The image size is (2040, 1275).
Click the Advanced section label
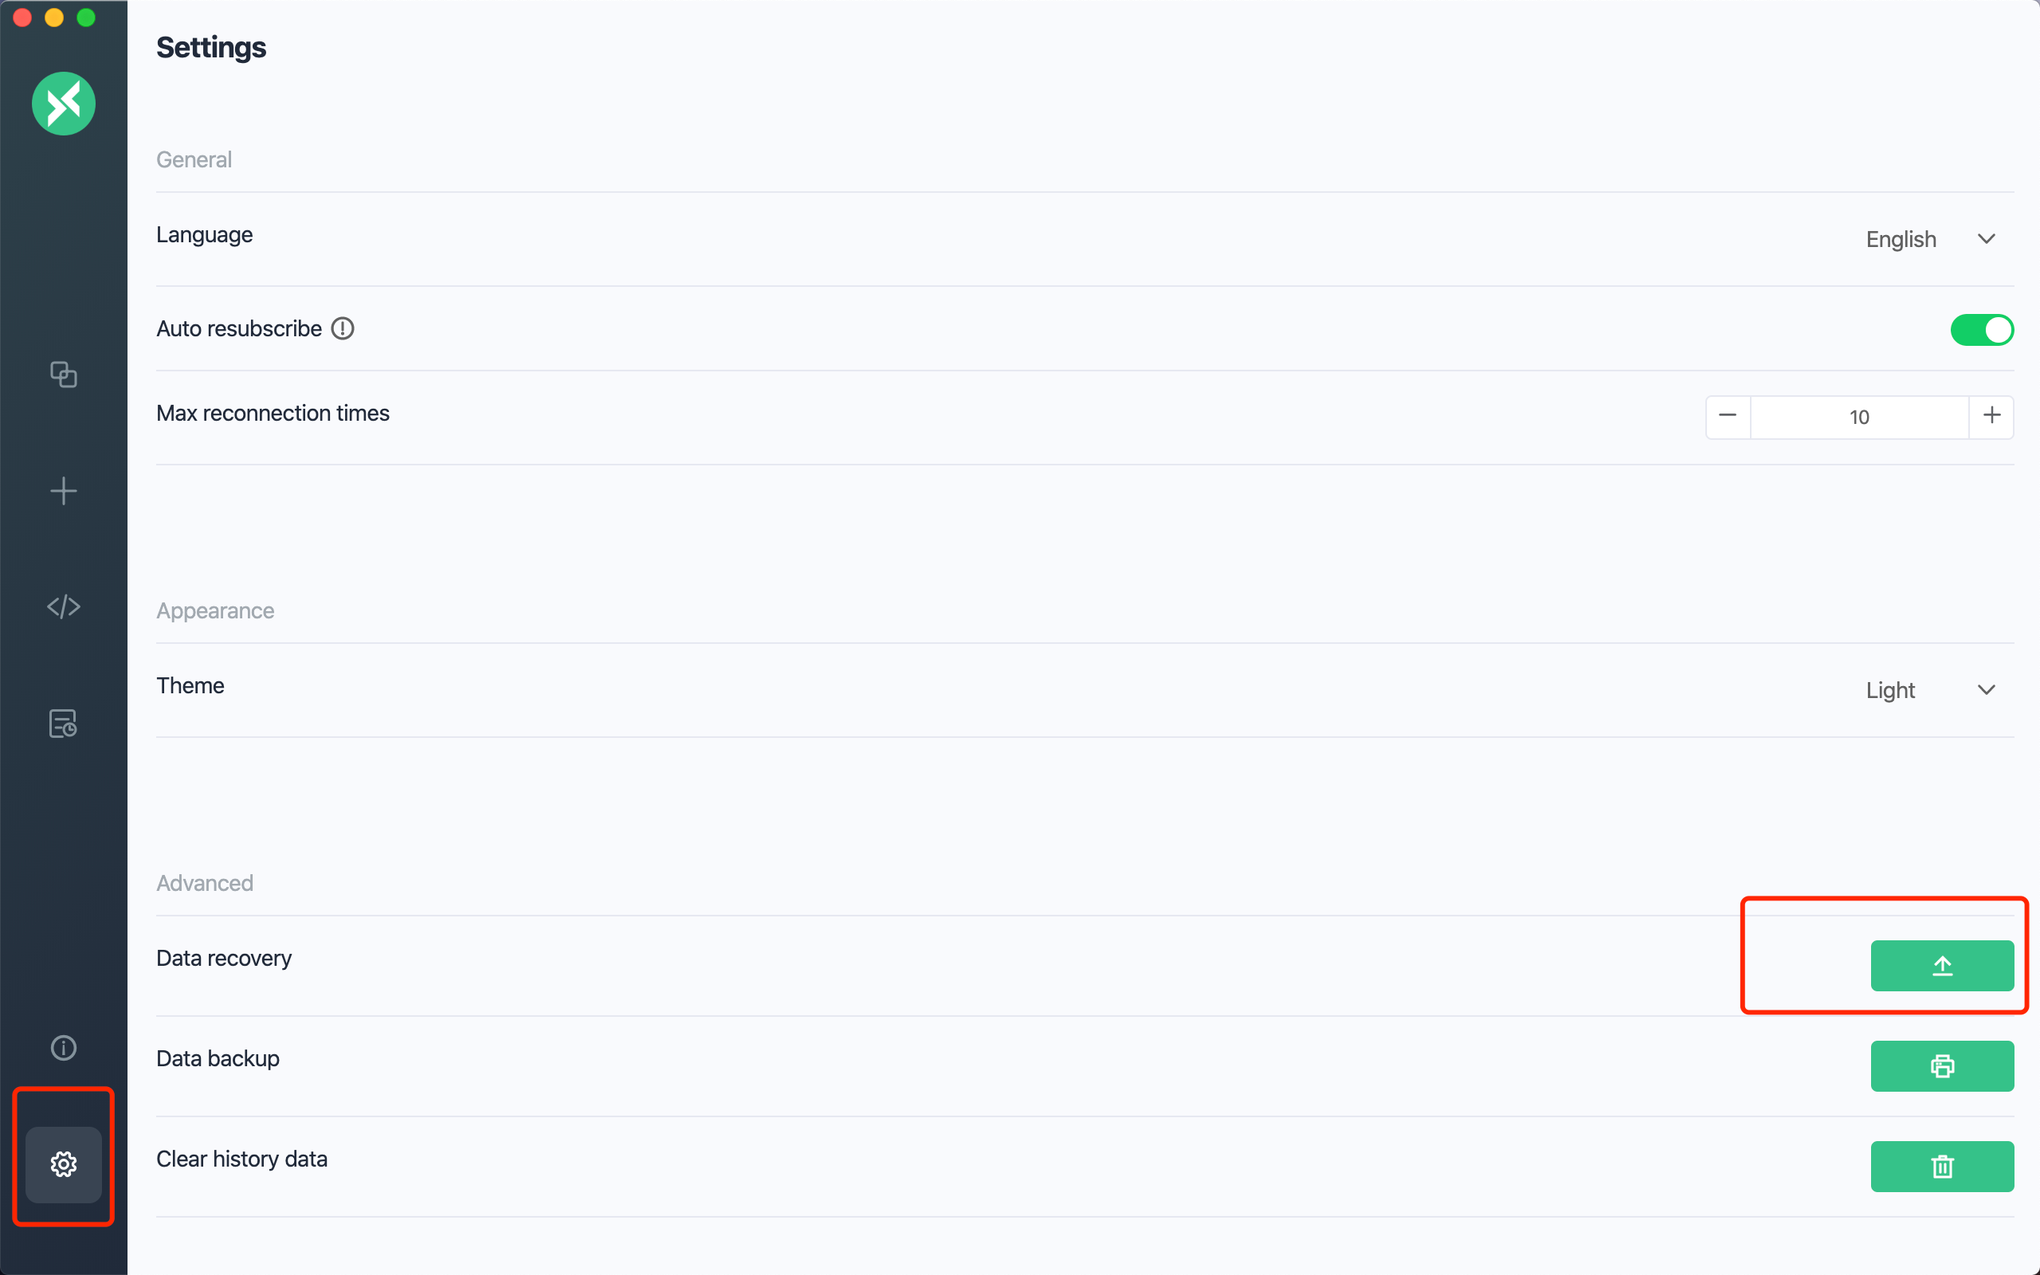coord(204,883)
